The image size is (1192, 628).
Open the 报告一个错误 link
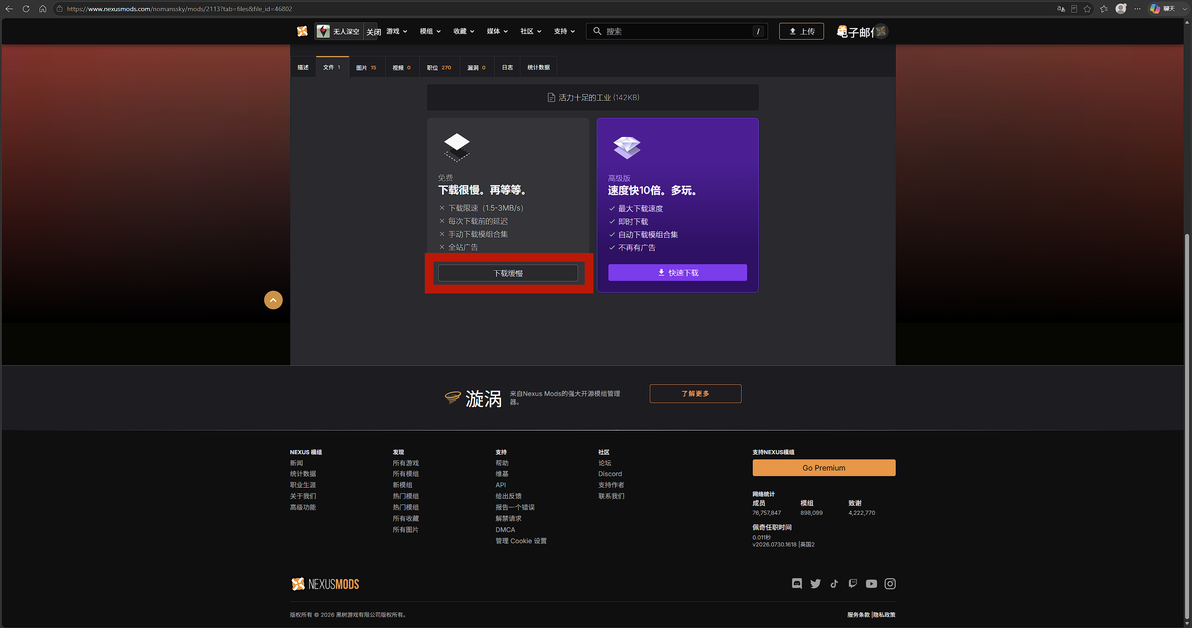click(515, 507)
